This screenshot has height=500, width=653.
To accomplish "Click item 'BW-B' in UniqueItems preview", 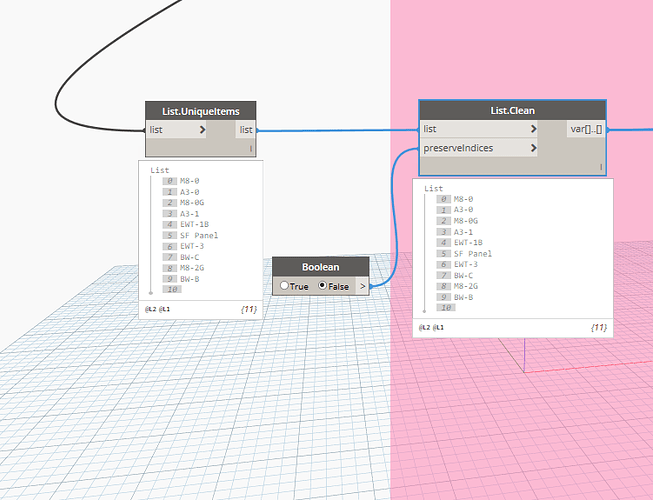I will tap(189, 279).
